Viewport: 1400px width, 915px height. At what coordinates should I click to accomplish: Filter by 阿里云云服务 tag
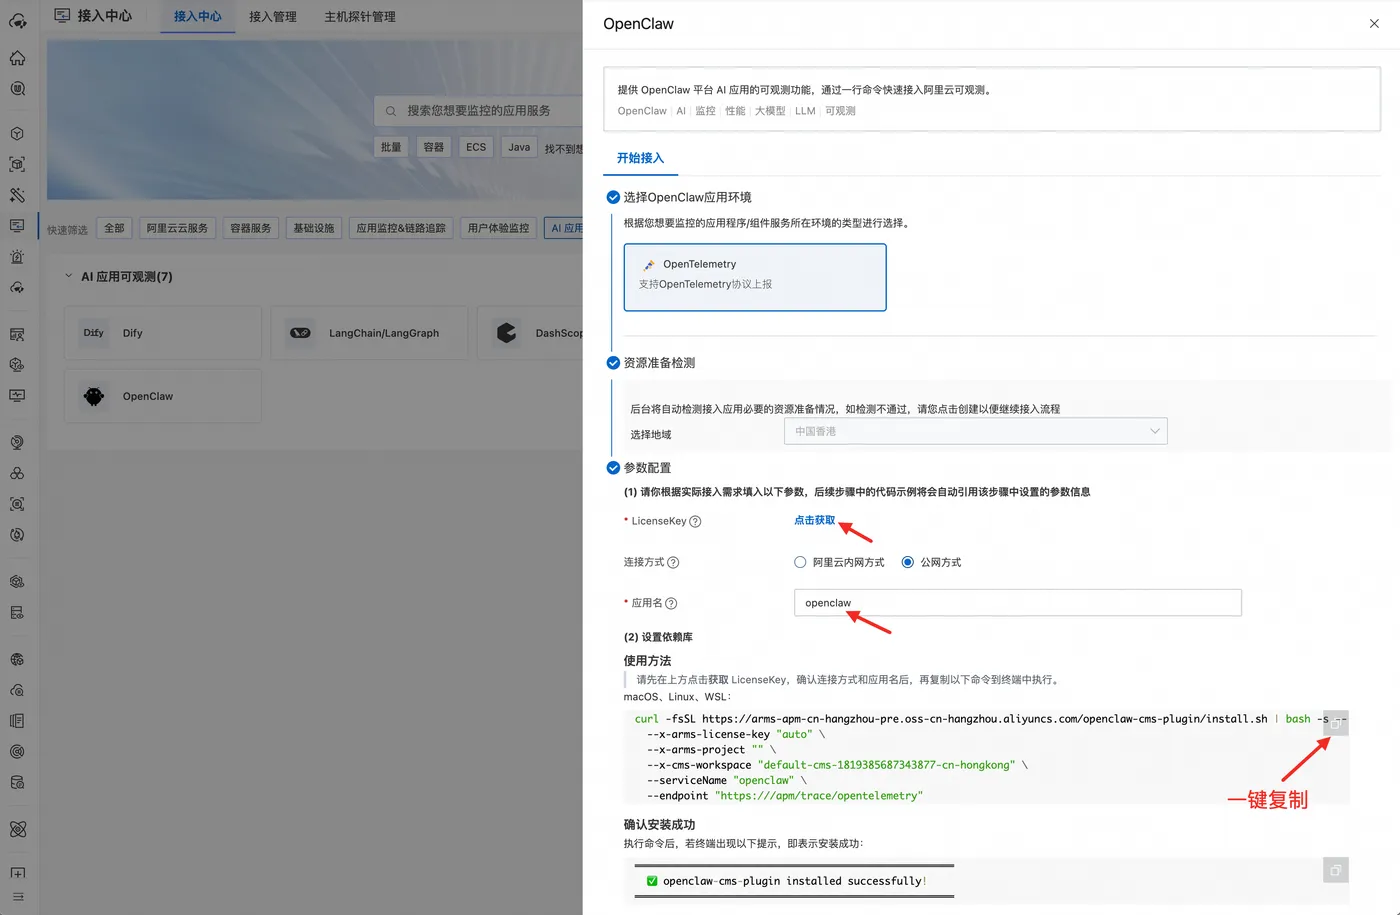tap(177, 228)
